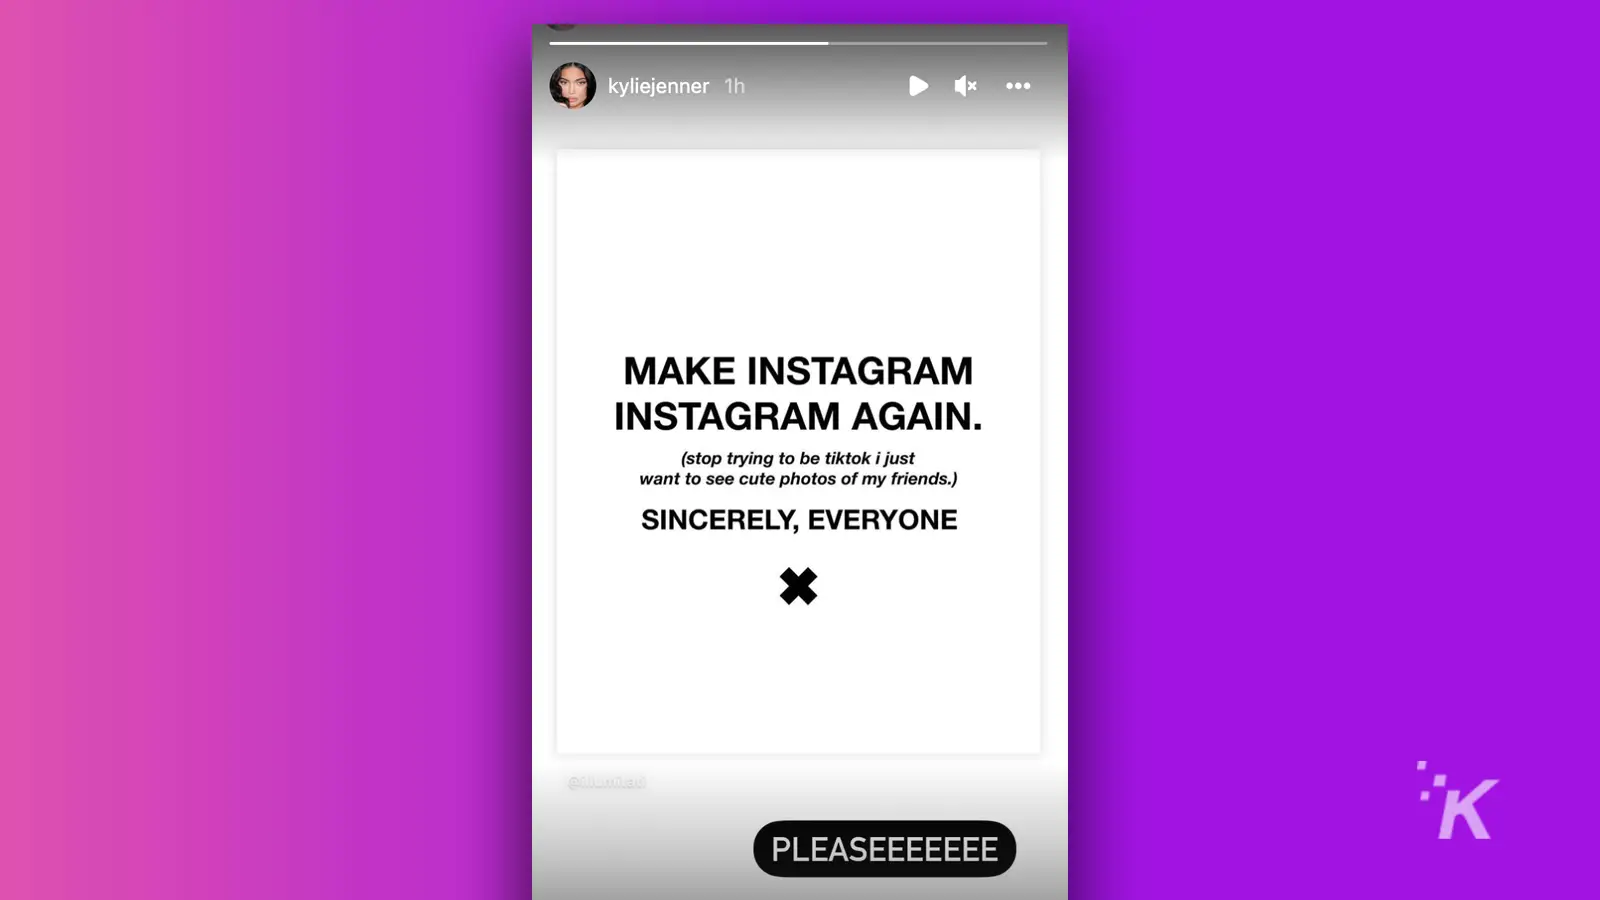Open the faded @ mention tag below the card
Image resolution: width=1600 pixels, height=900 pixels.
[x=606, y=782]
